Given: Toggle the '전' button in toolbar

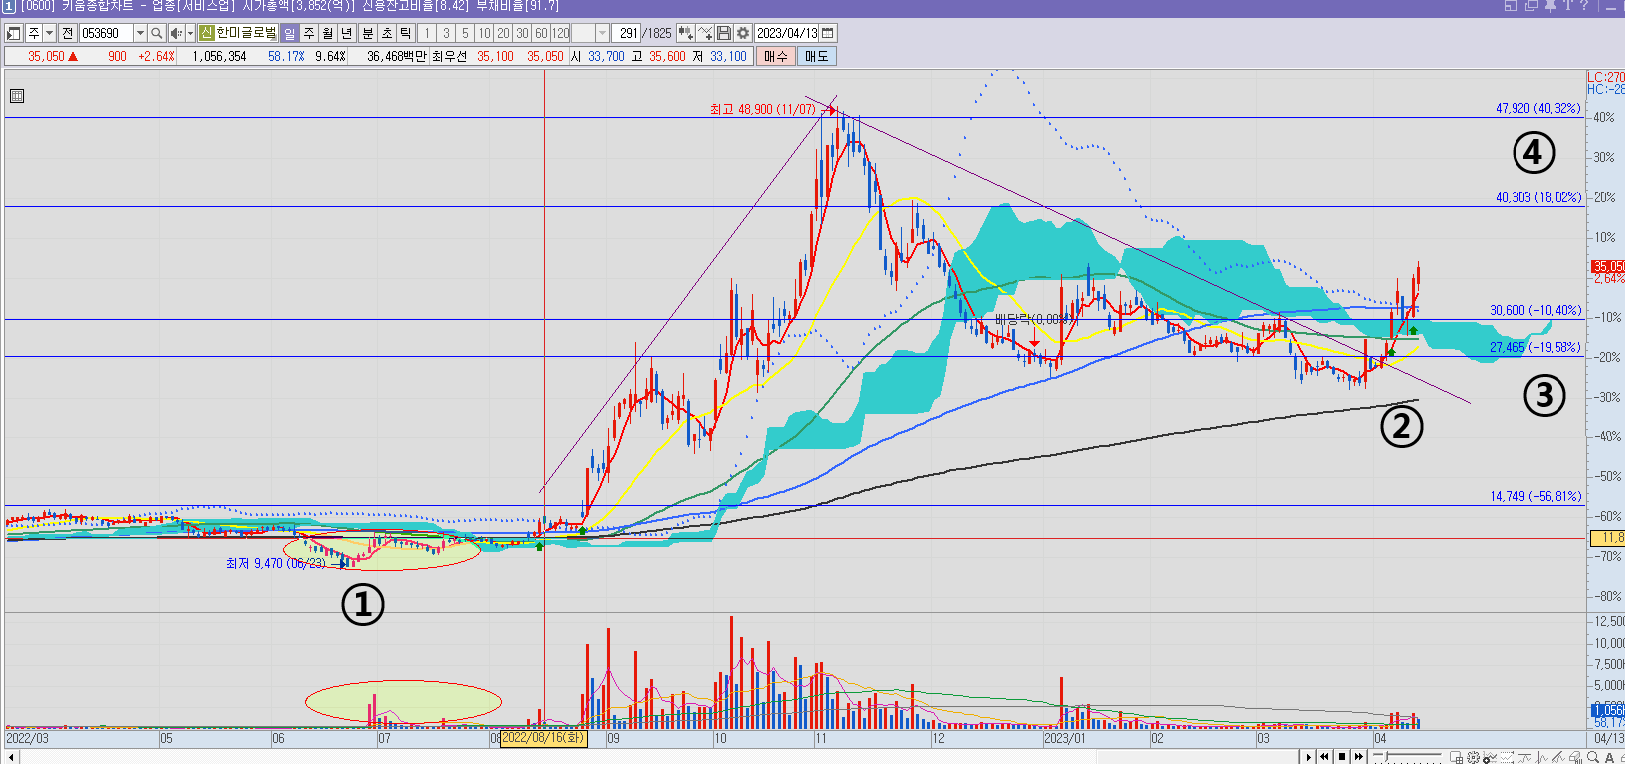Looking at the screenshot, I should click(x=67, y=33).
